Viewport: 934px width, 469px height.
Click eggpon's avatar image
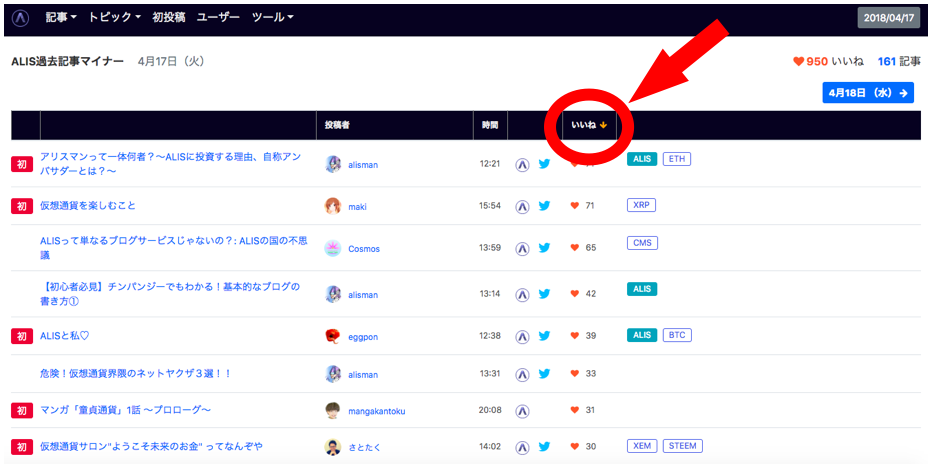coord(333,336)
